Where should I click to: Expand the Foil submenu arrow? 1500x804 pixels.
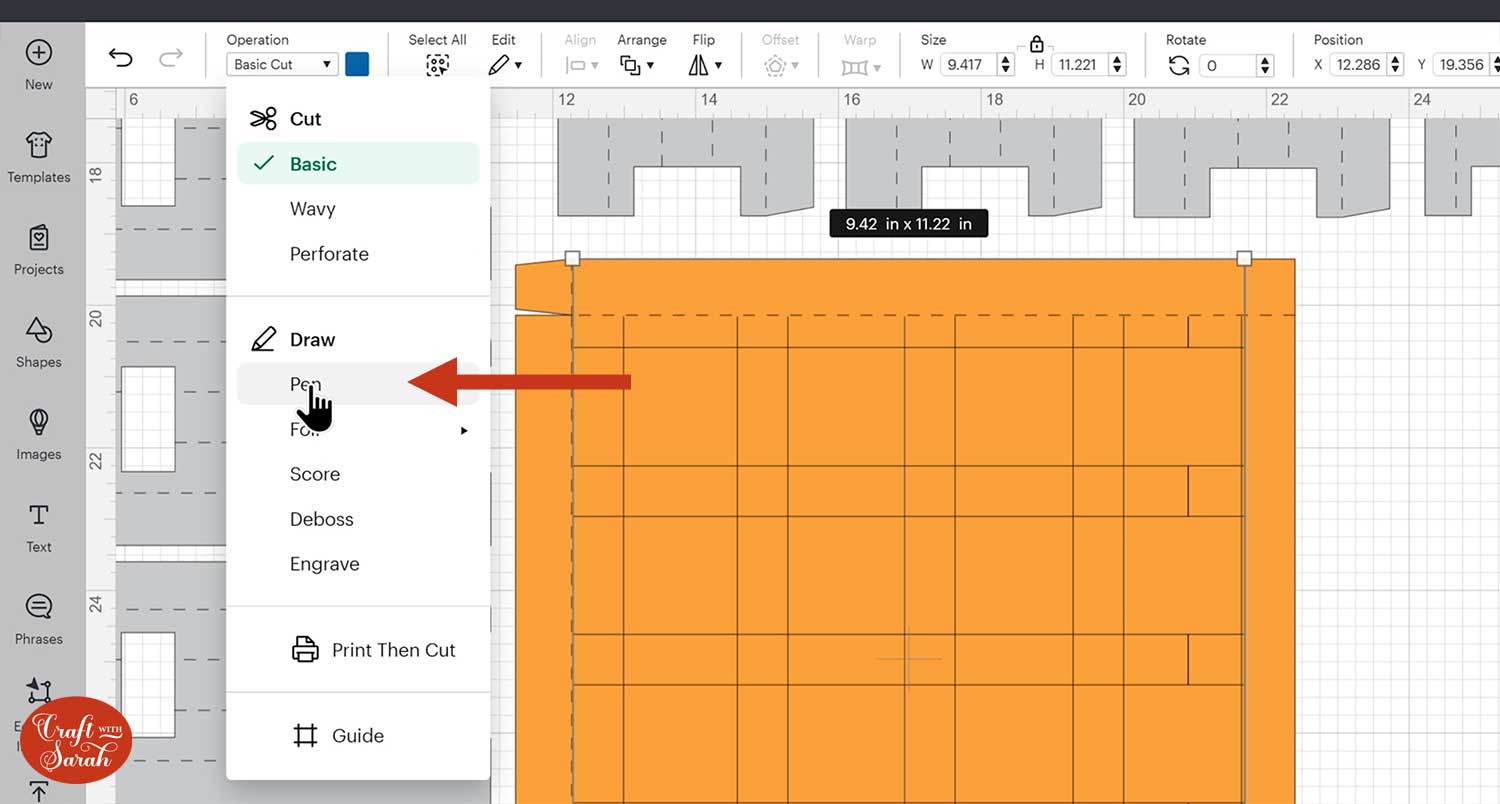point(463,430)
